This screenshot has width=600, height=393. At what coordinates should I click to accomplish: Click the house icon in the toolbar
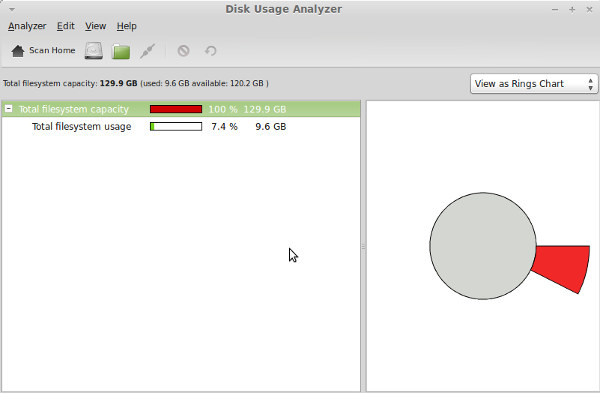click(x=18, y=51)
